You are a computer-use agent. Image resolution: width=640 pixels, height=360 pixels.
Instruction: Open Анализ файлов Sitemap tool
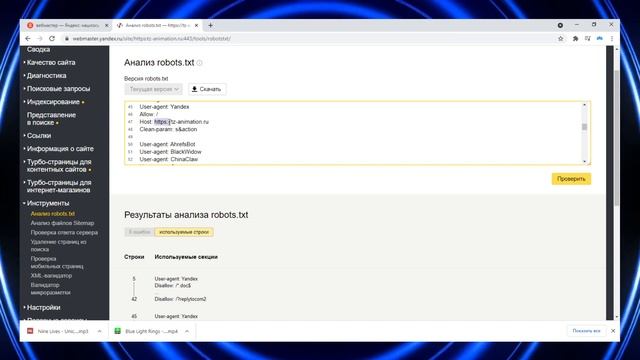pyautogui.click(x=62, y=223)
